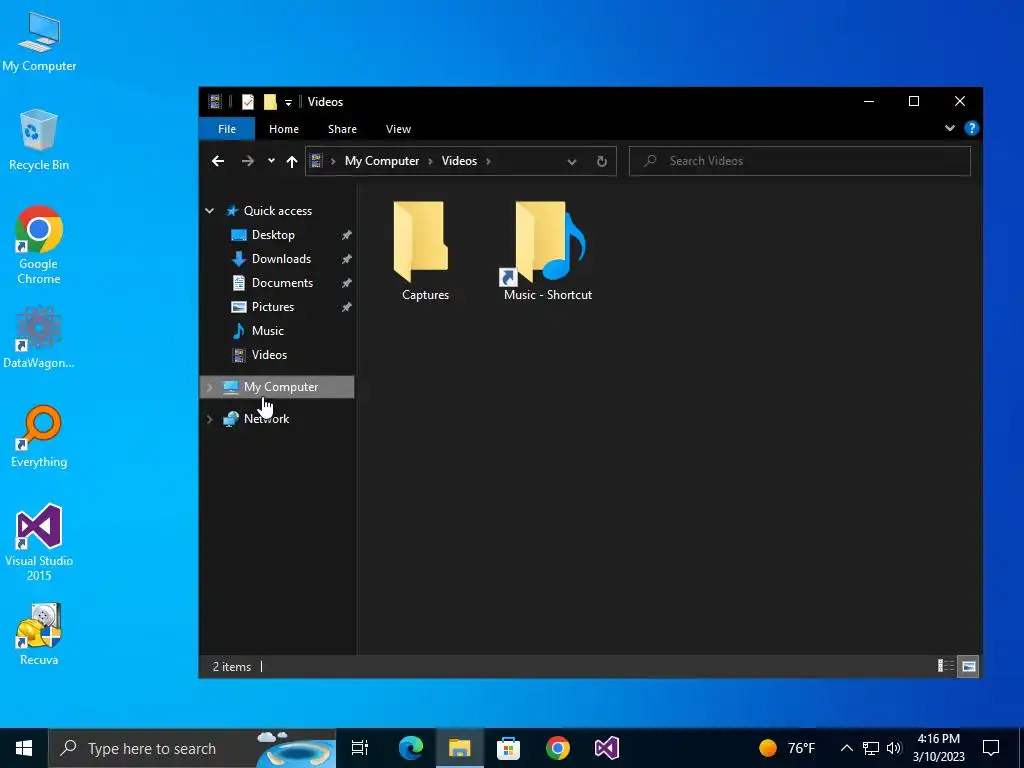Click the path folder icon in the address bar
The height and width of the screenshot is (768, 1024).
(316, 161)
